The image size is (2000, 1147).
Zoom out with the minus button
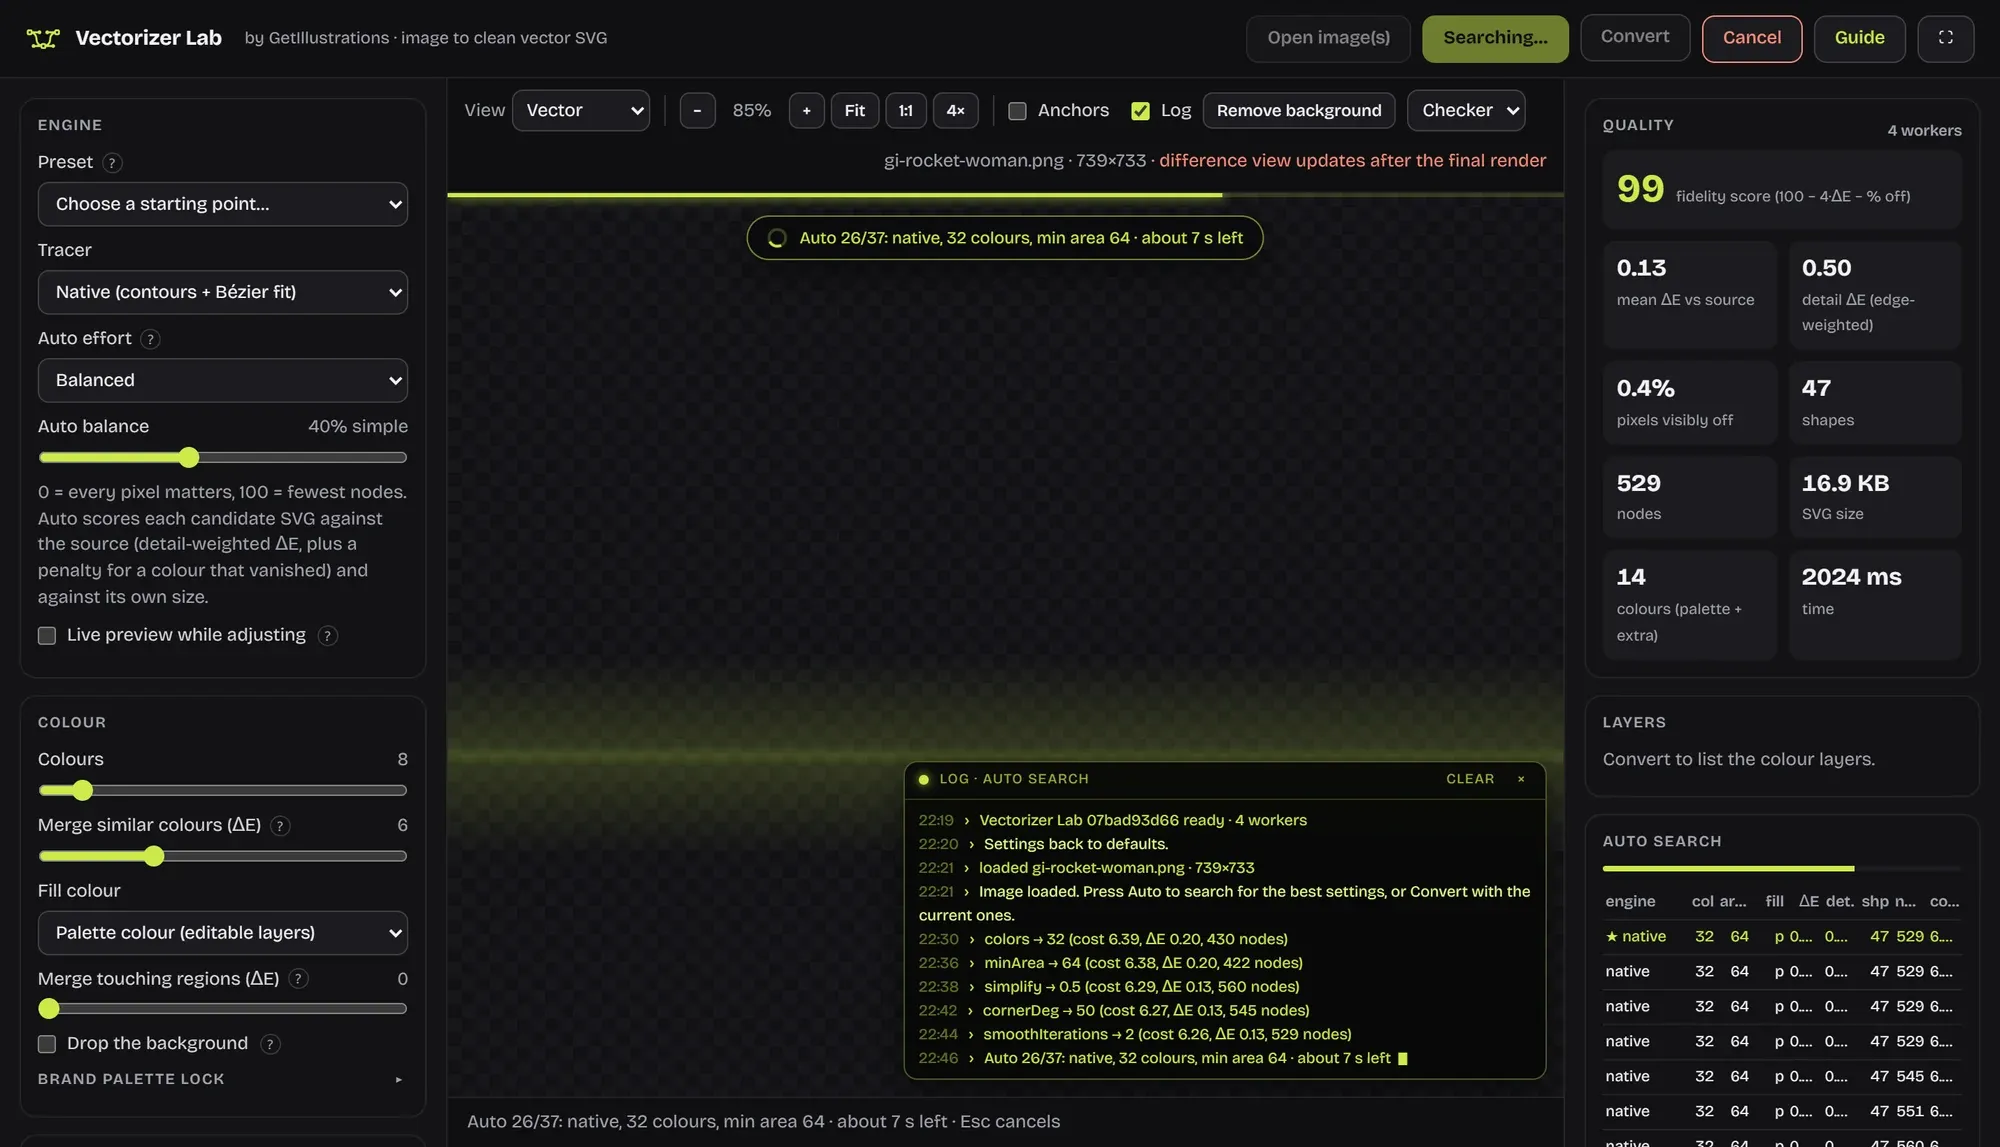click(697, 111)
